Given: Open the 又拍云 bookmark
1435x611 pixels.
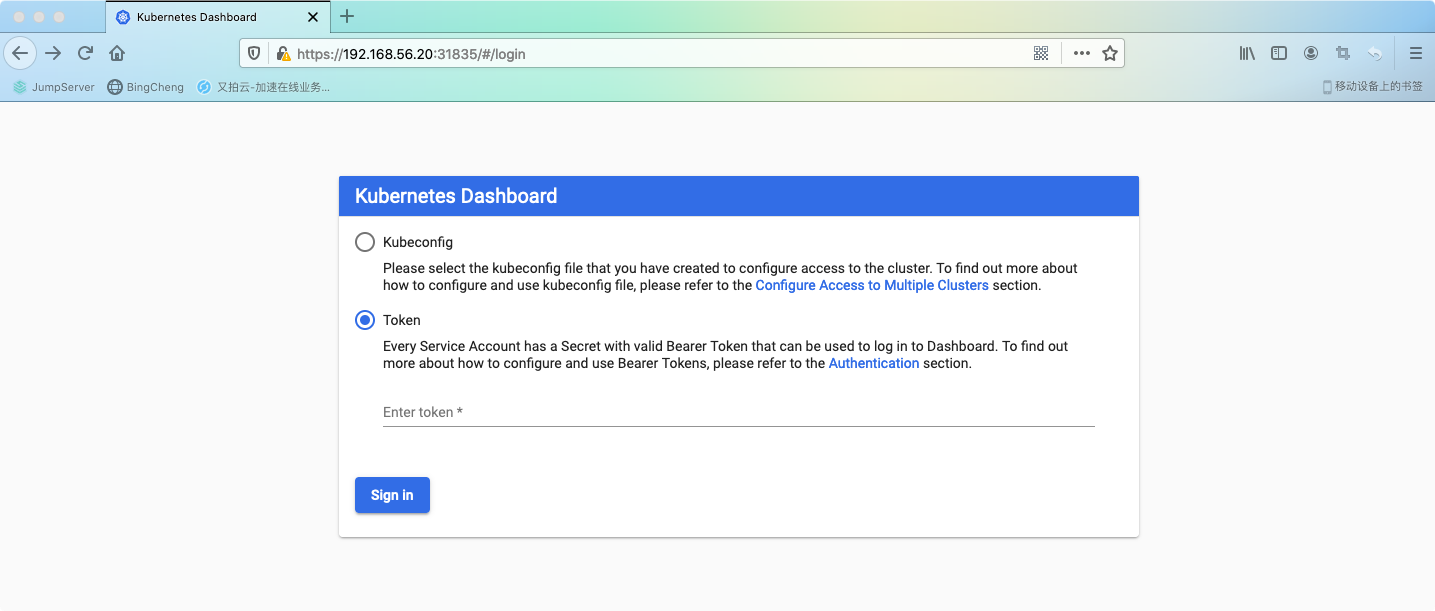Looking at the screenshot, I should point(263,87).
